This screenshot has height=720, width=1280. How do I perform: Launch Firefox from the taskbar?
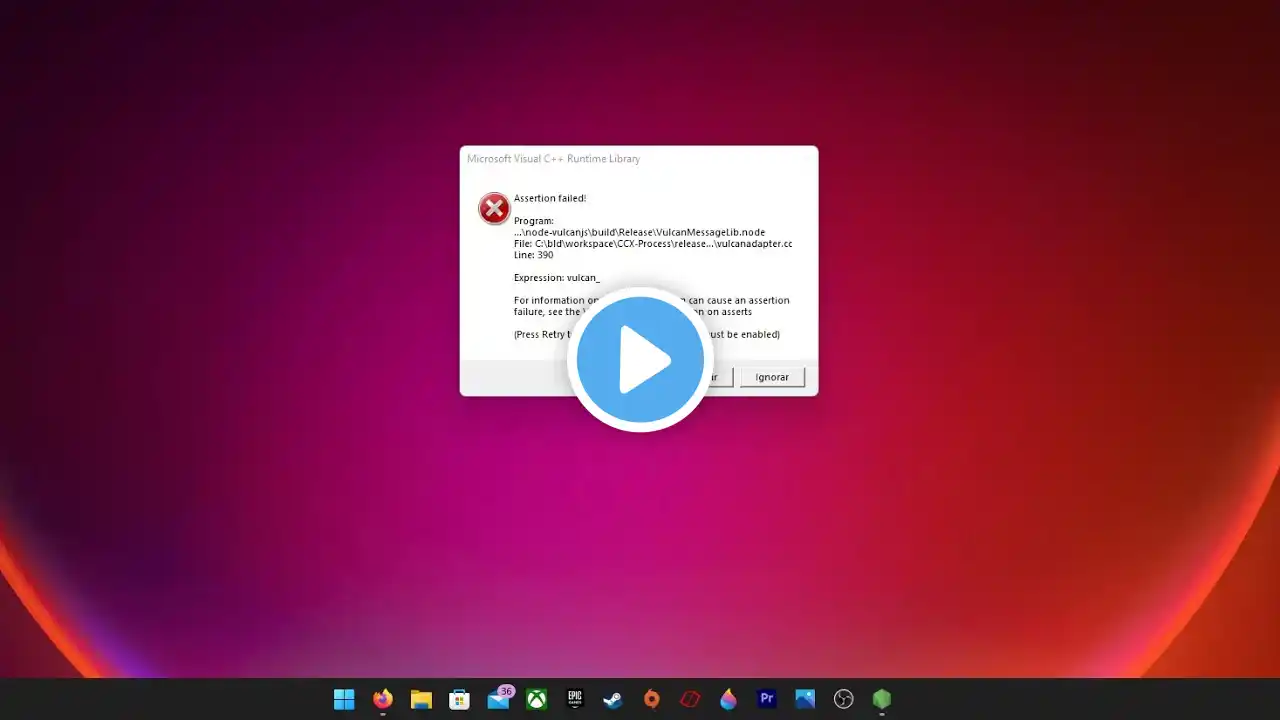point(383,699)
